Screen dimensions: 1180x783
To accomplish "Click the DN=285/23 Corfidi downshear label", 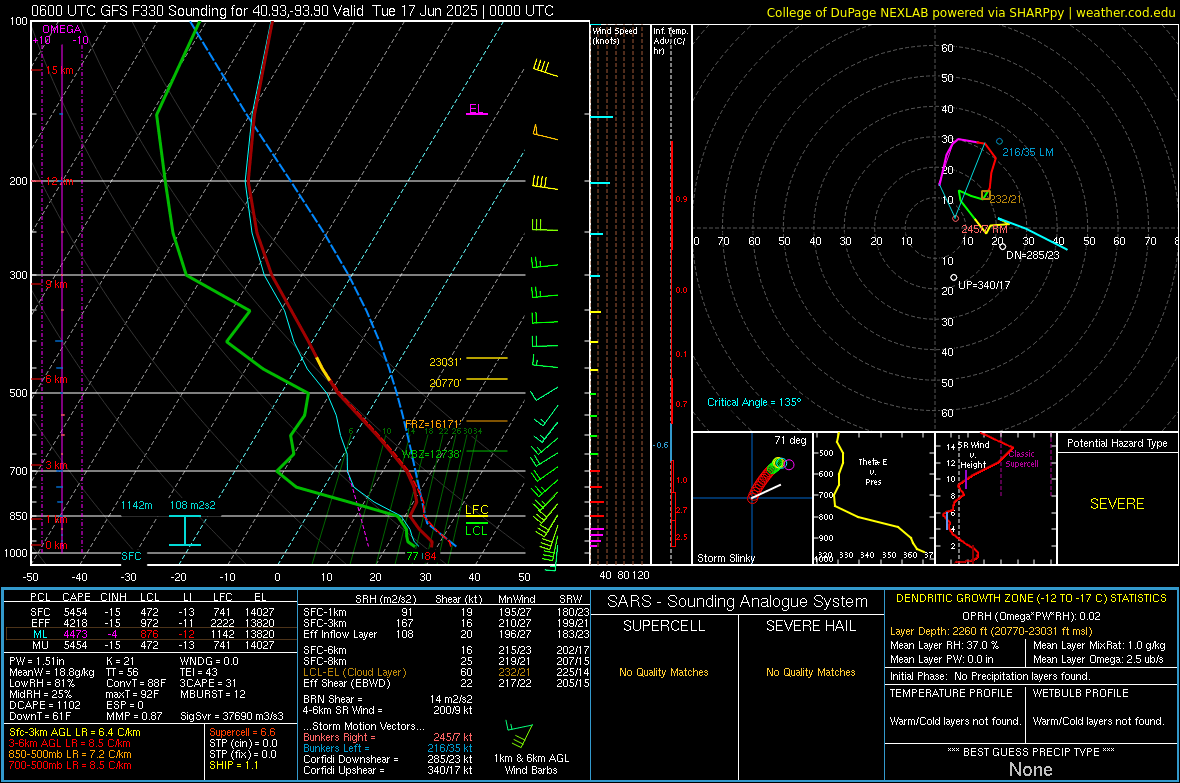I will 1032,255.
